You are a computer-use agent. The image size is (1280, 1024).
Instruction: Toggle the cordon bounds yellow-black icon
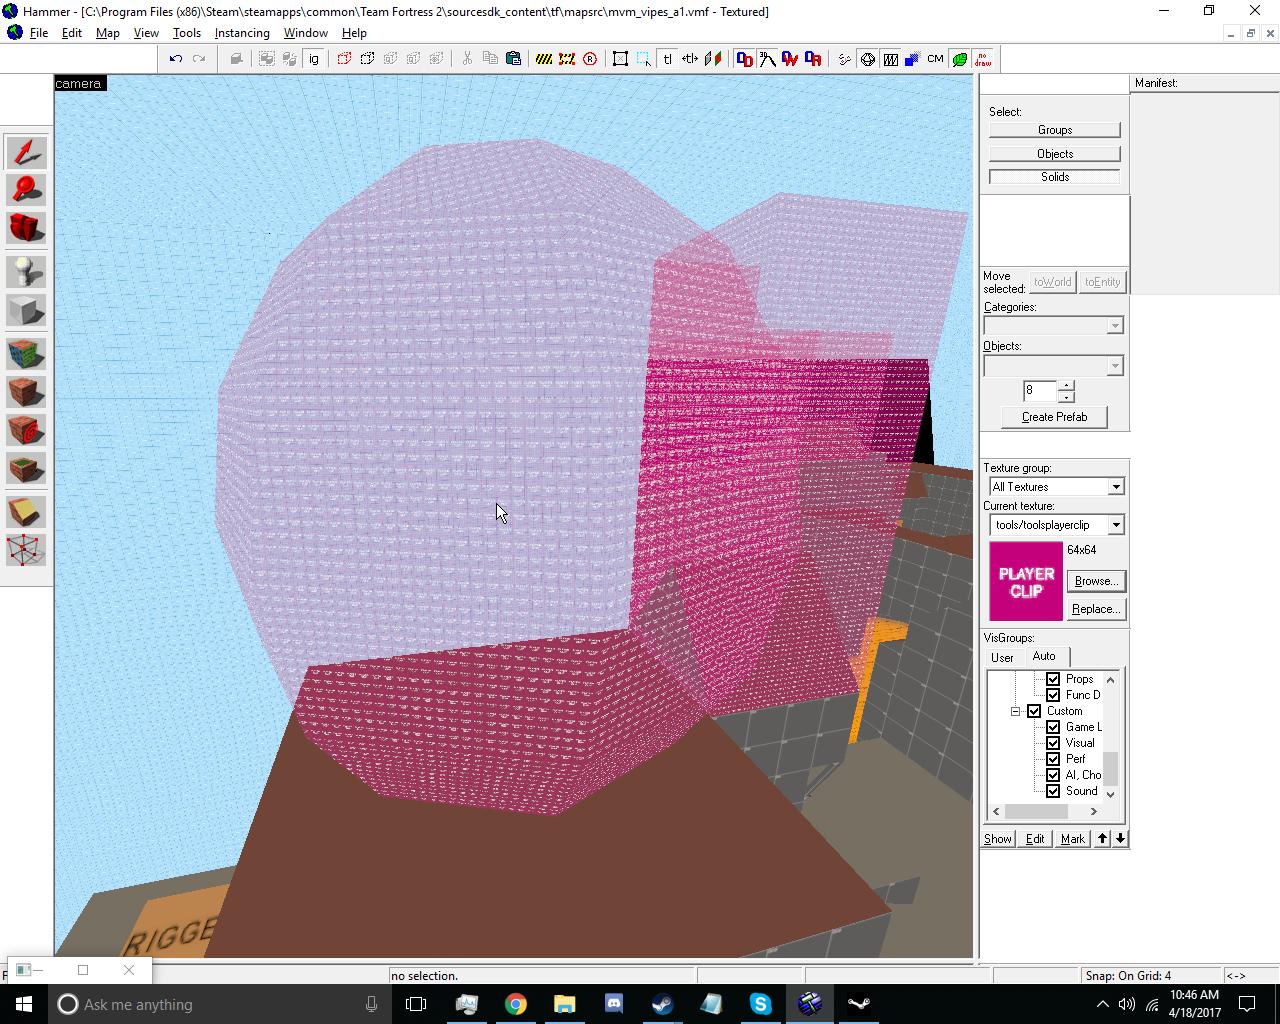(544, 59)
